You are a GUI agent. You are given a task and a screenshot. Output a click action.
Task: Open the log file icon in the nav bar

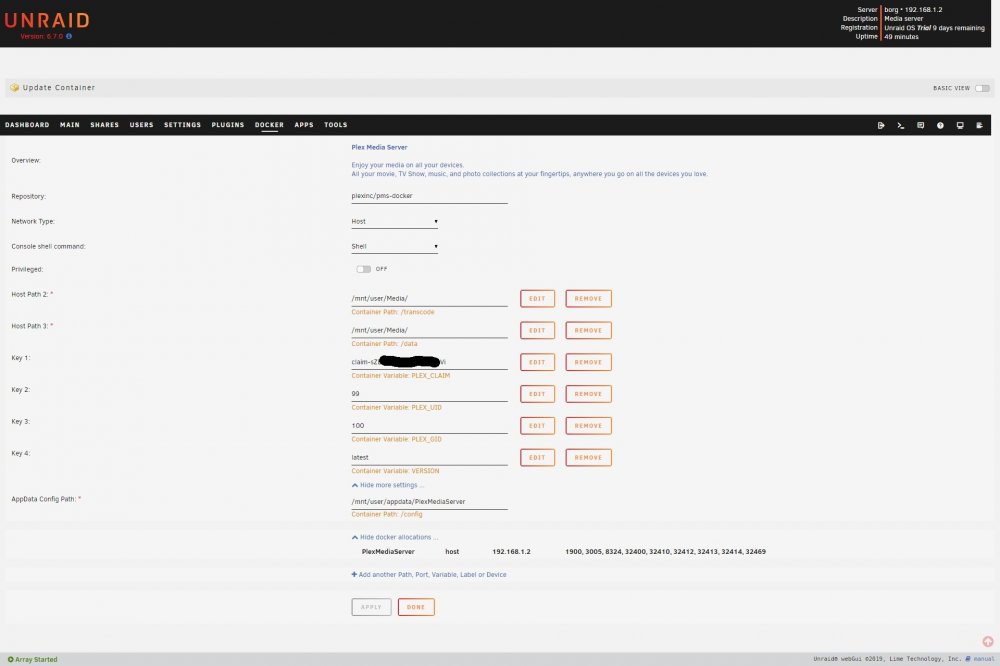(980, 125)
